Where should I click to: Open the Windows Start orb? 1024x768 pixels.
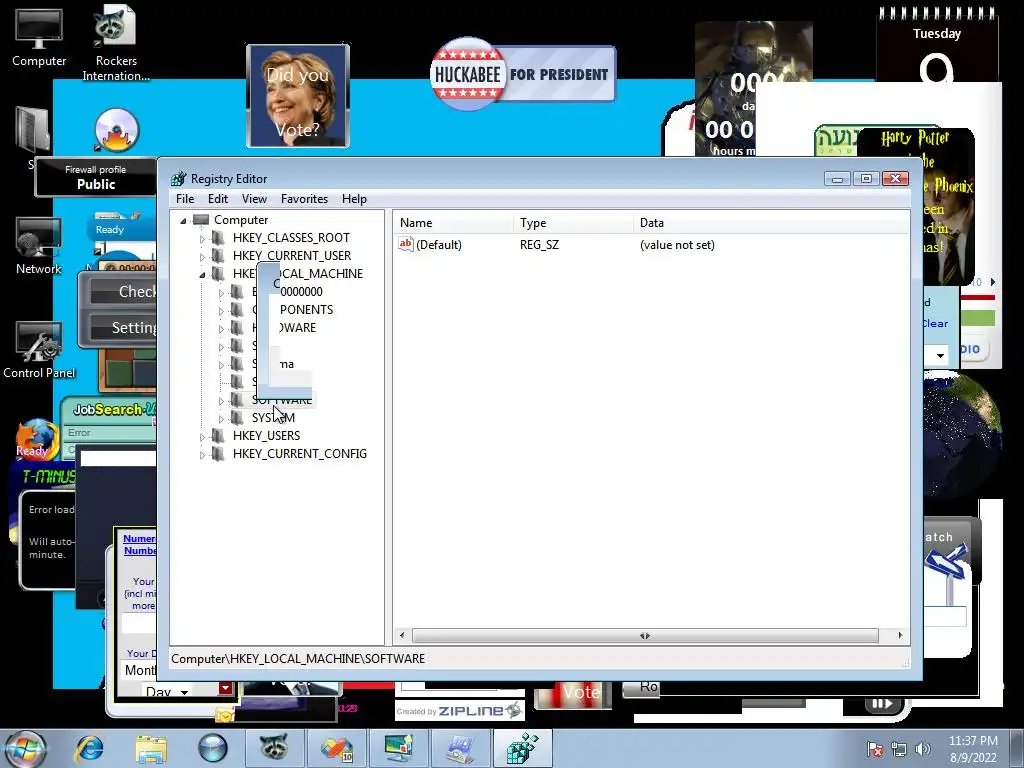26,748
